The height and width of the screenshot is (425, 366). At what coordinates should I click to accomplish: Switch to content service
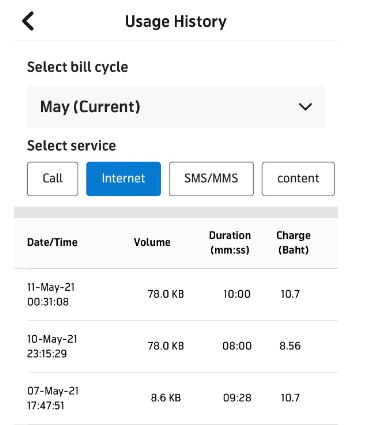click(298, 179)
